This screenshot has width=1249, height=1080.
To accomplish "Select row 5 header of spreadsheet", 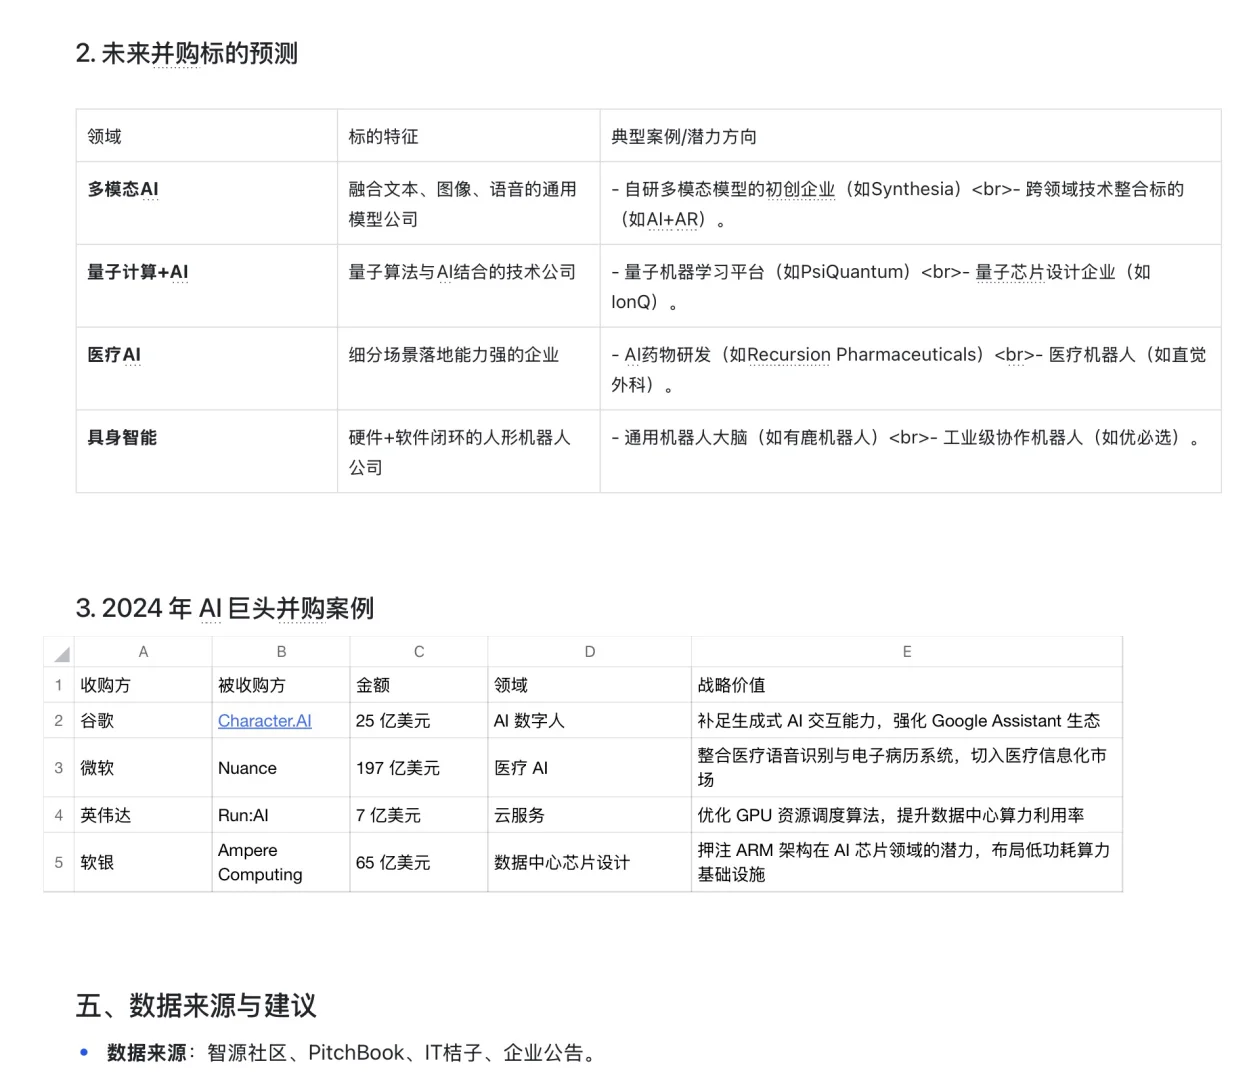I will (59, 862).
